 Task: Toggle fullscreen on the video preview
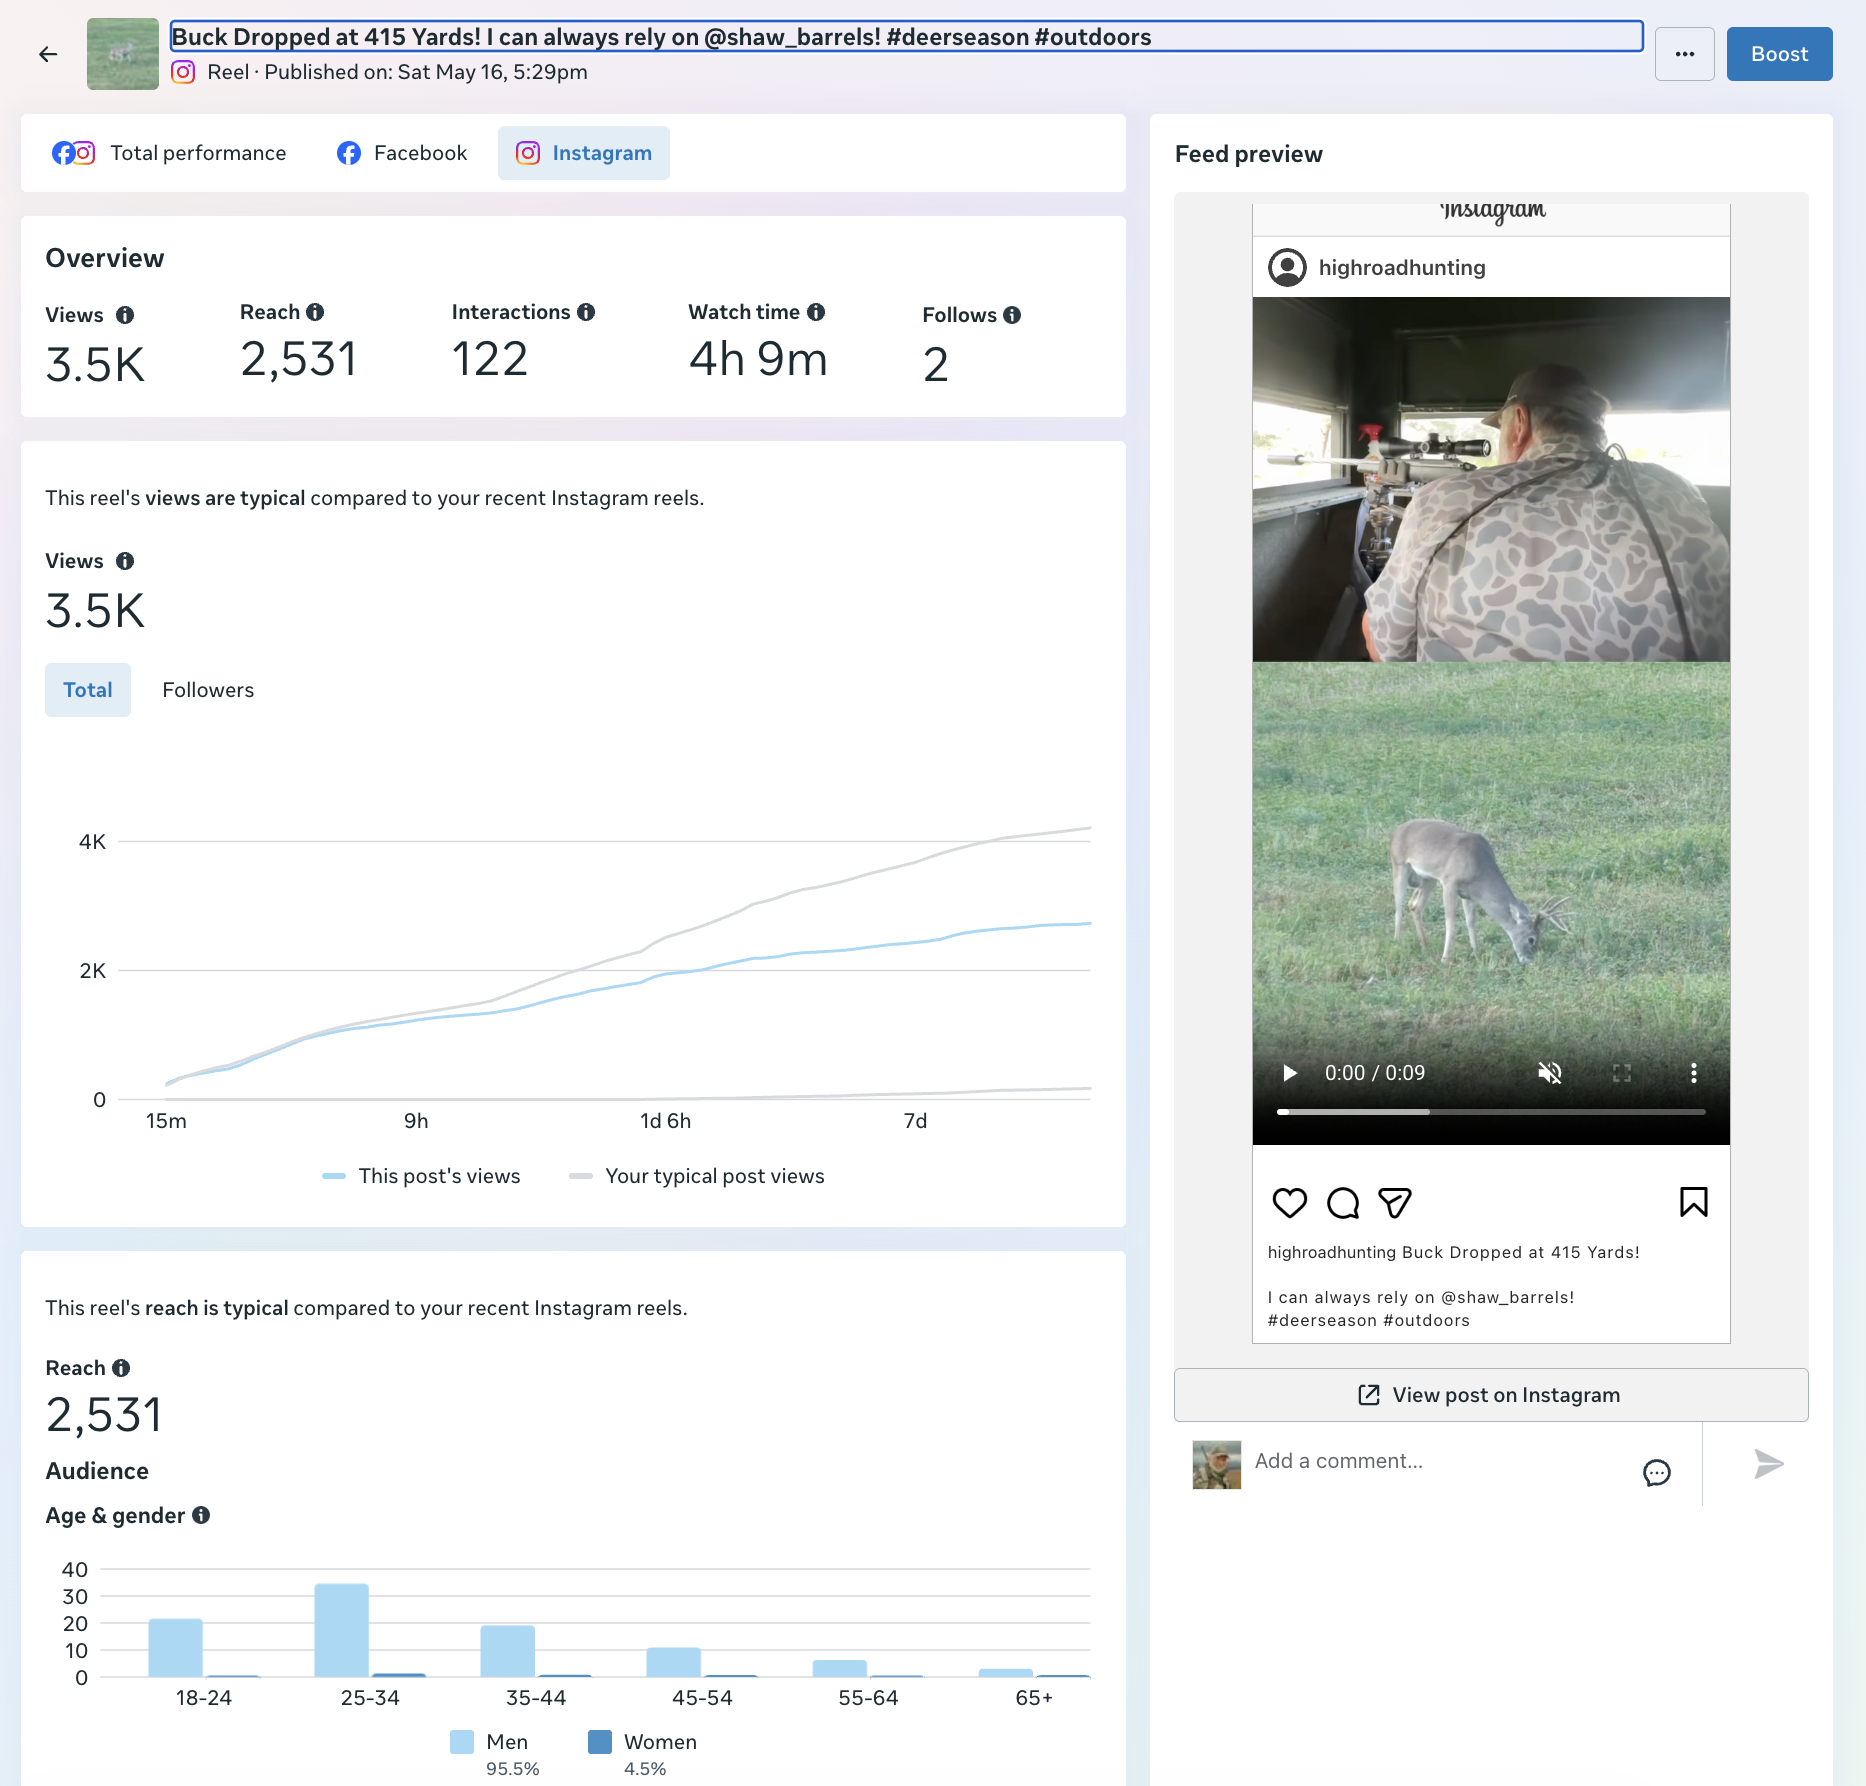click(x=1621, y=1073)
